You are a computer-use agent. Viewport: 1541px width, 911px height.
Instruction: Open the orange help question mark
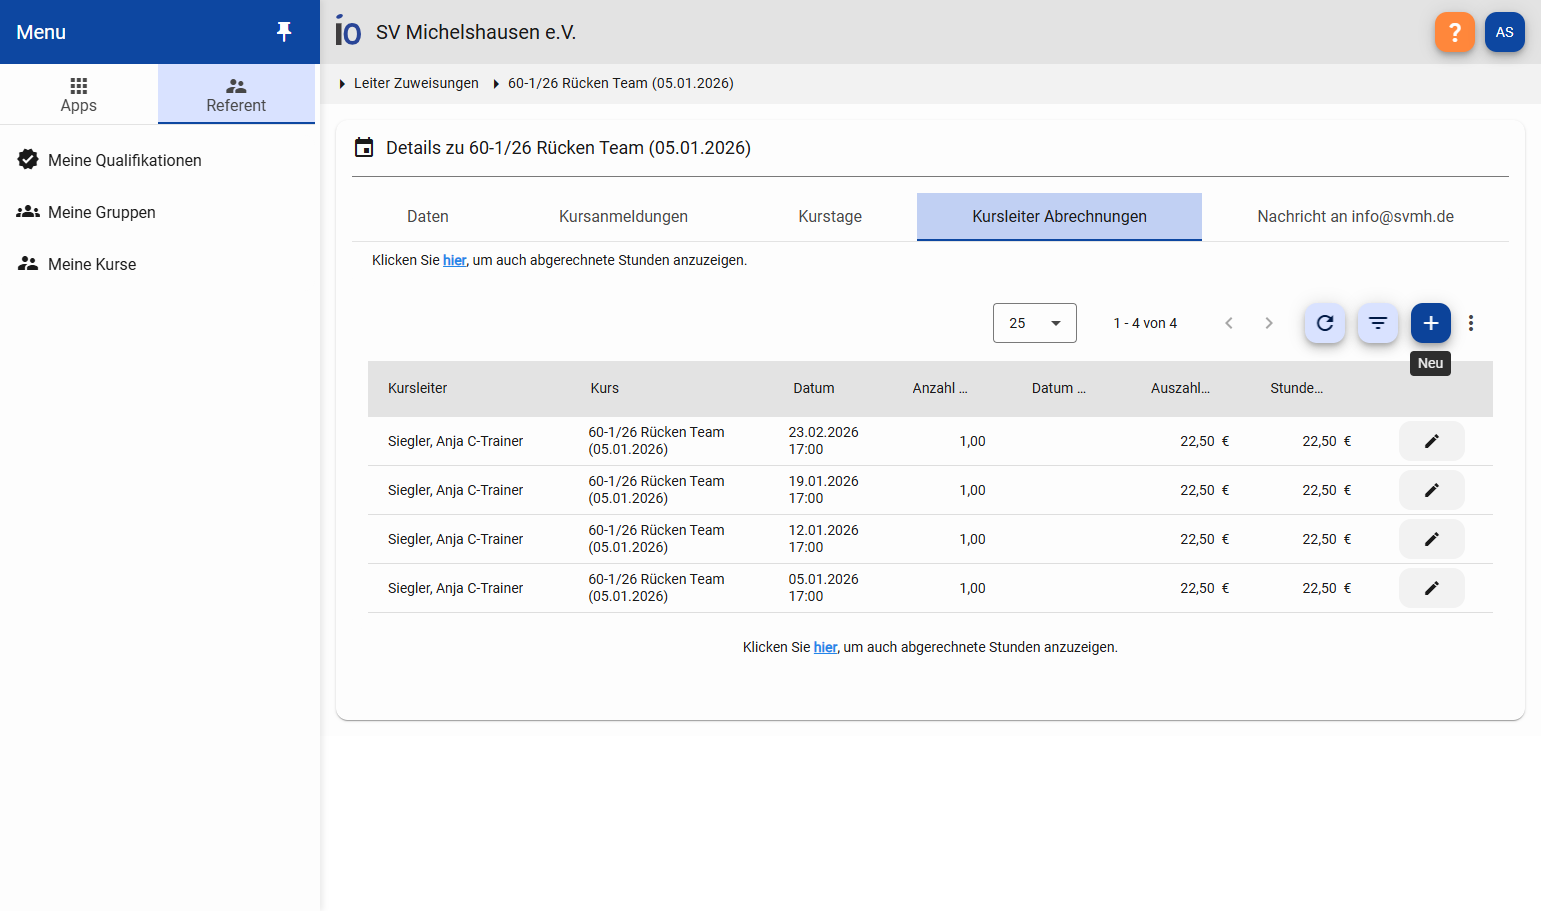[1455, 32]
